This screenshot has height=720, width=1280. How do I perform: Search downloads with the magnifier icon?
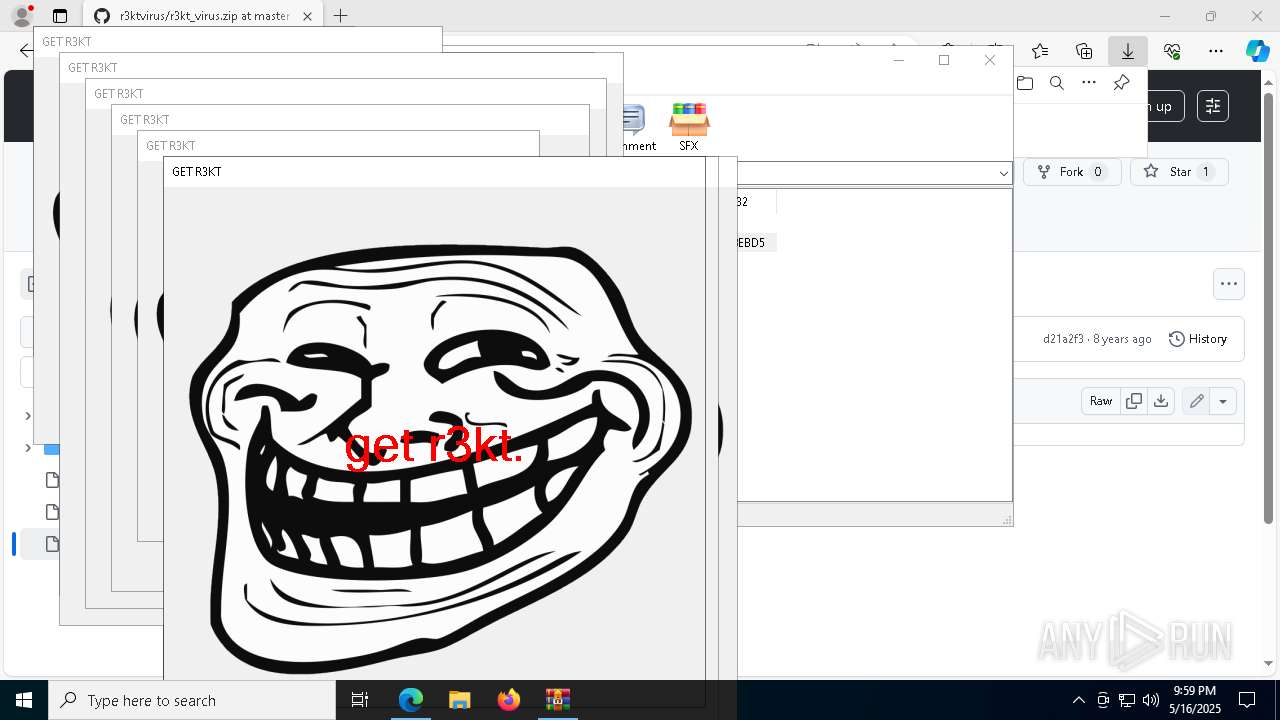click(x=1057, y=83)
